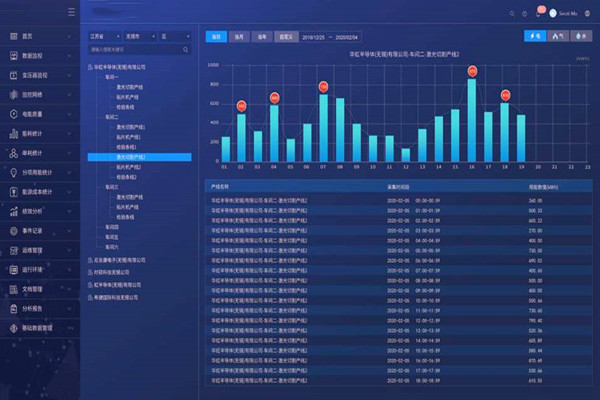Click the 分析报告 sidebar icon
Screen dimensions: 600x400
pyautogui.click(x=13, y=308)
